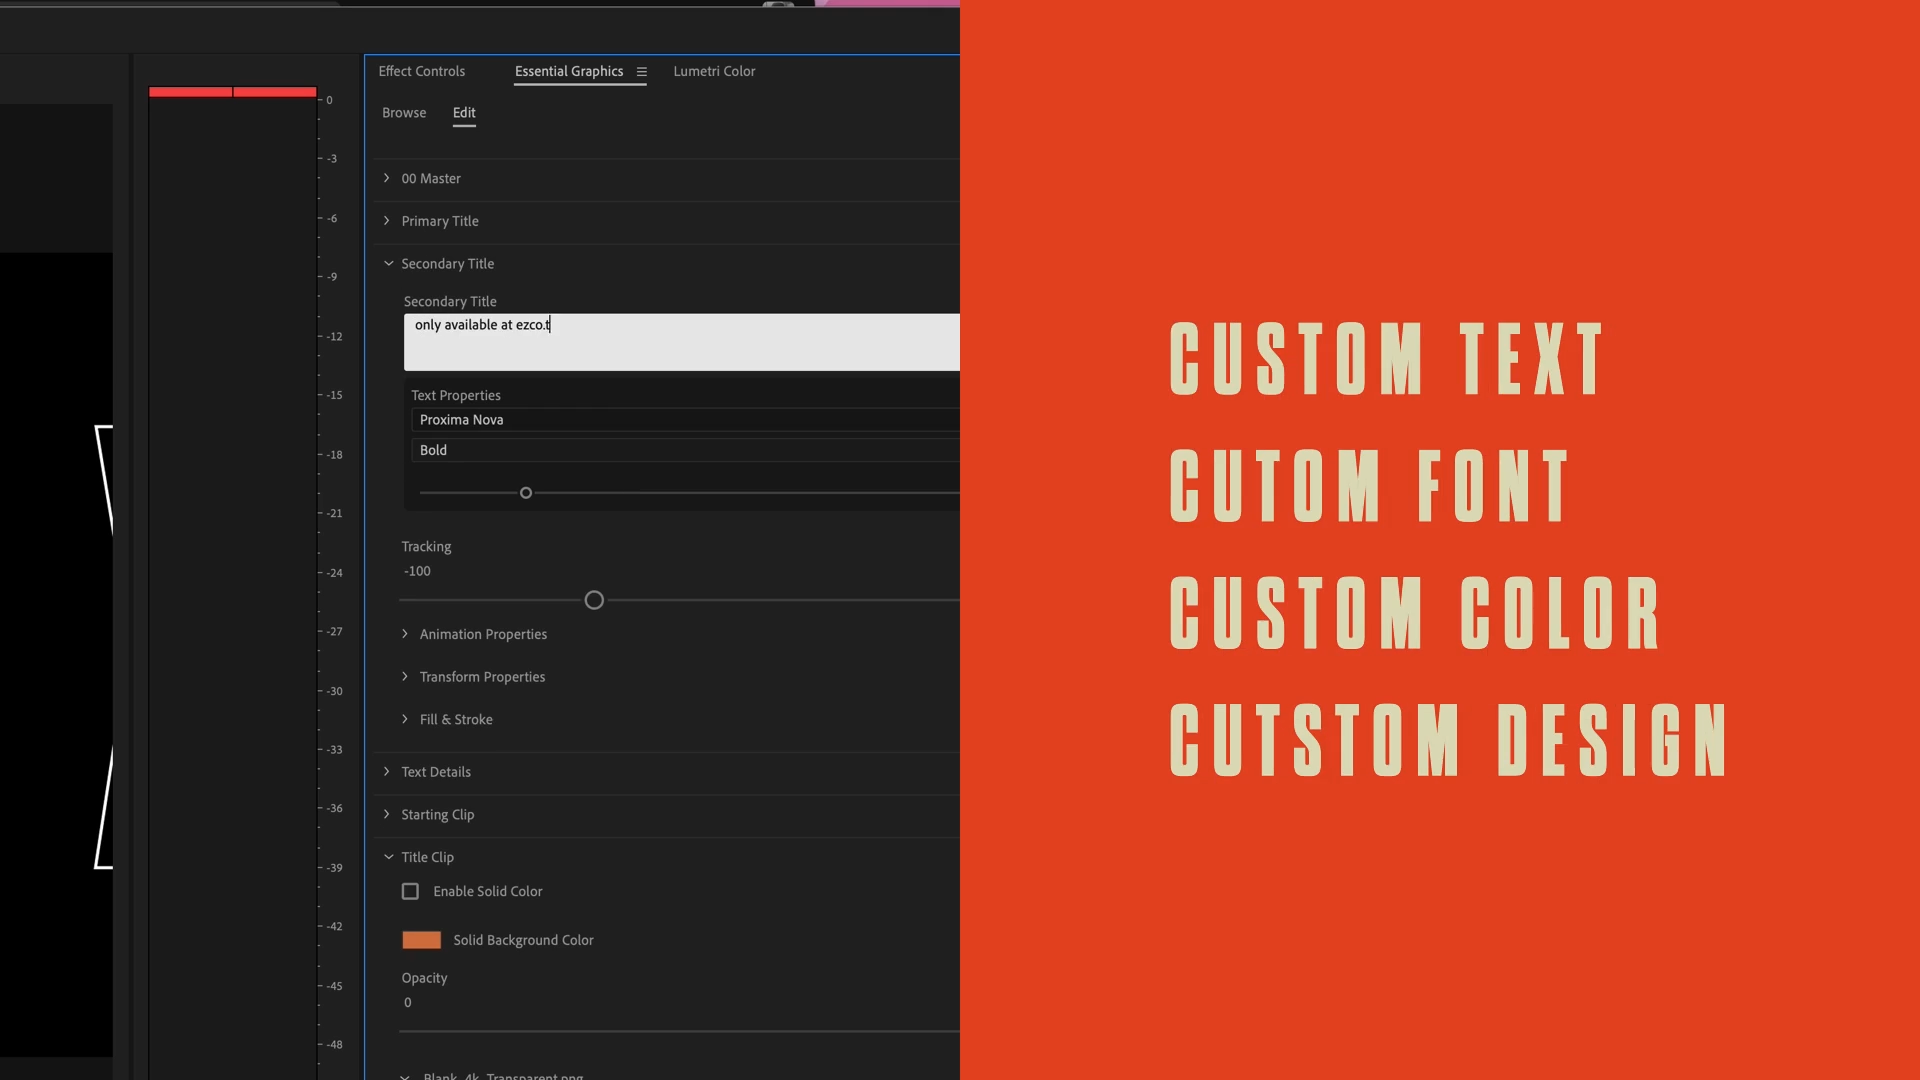Screen dimensions: 1920x1080
Task: Adjust the font size slider handle
Action: (x=526, y=493)
